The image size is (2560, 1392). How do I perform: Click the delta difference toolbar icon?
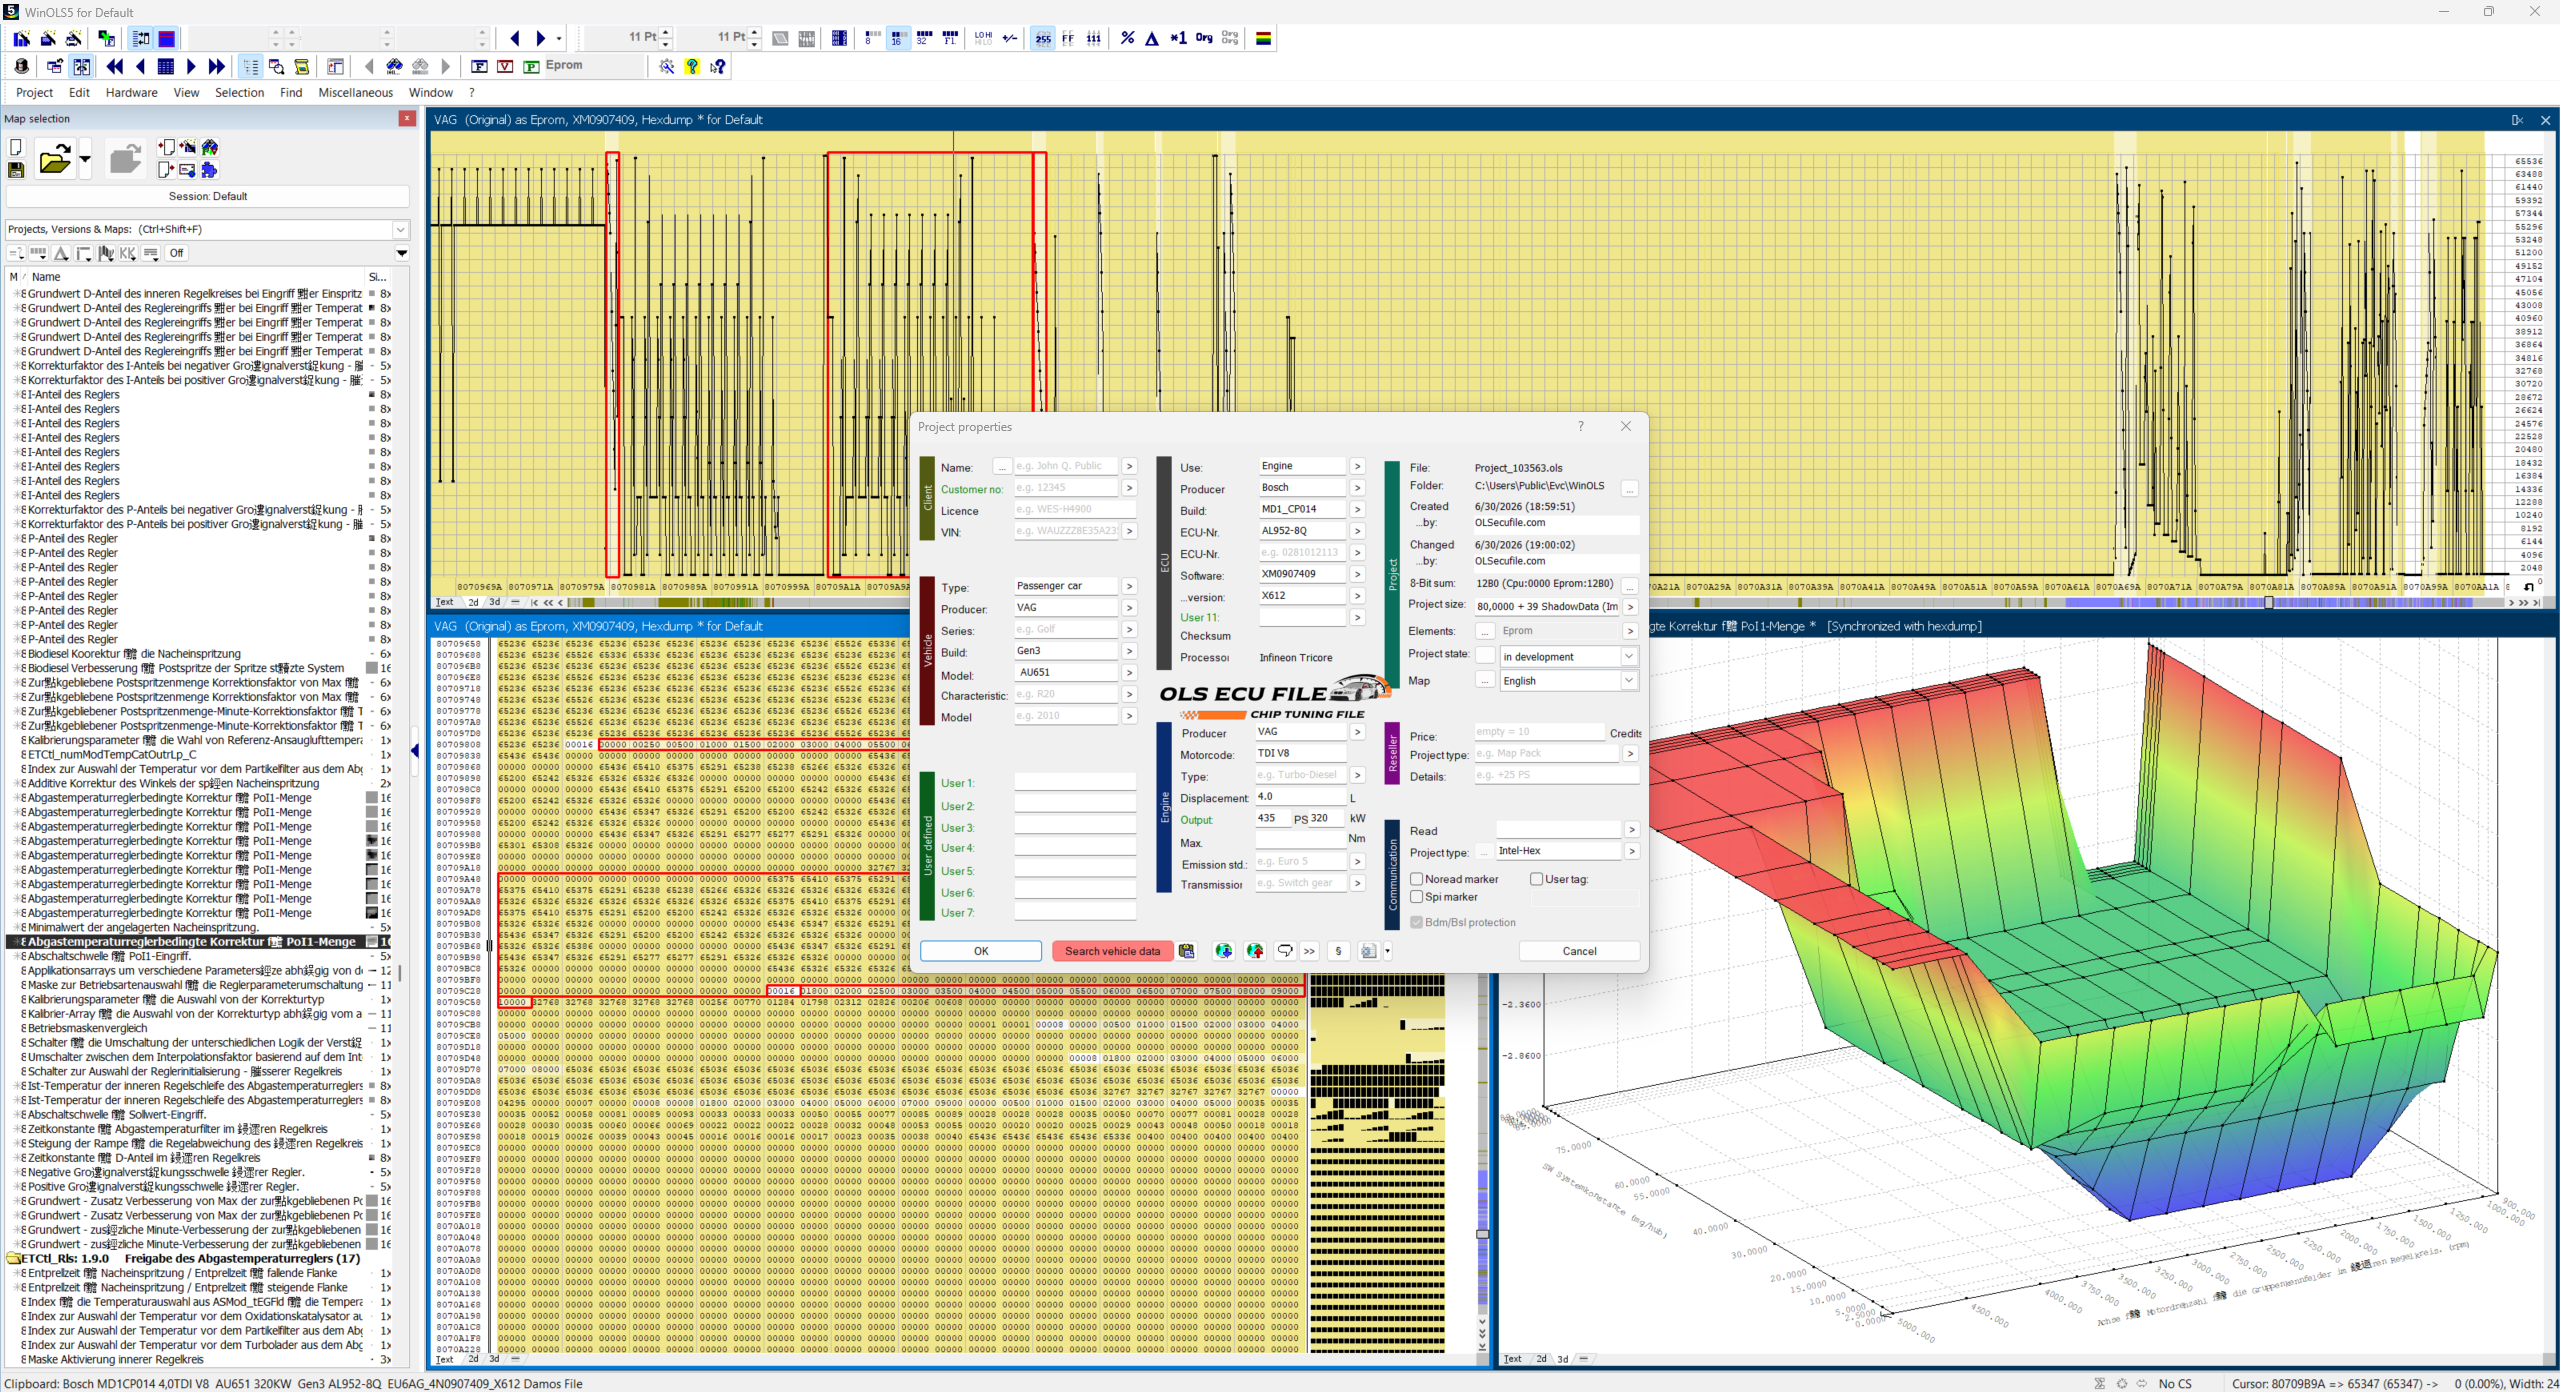[x=1152, y=38]
